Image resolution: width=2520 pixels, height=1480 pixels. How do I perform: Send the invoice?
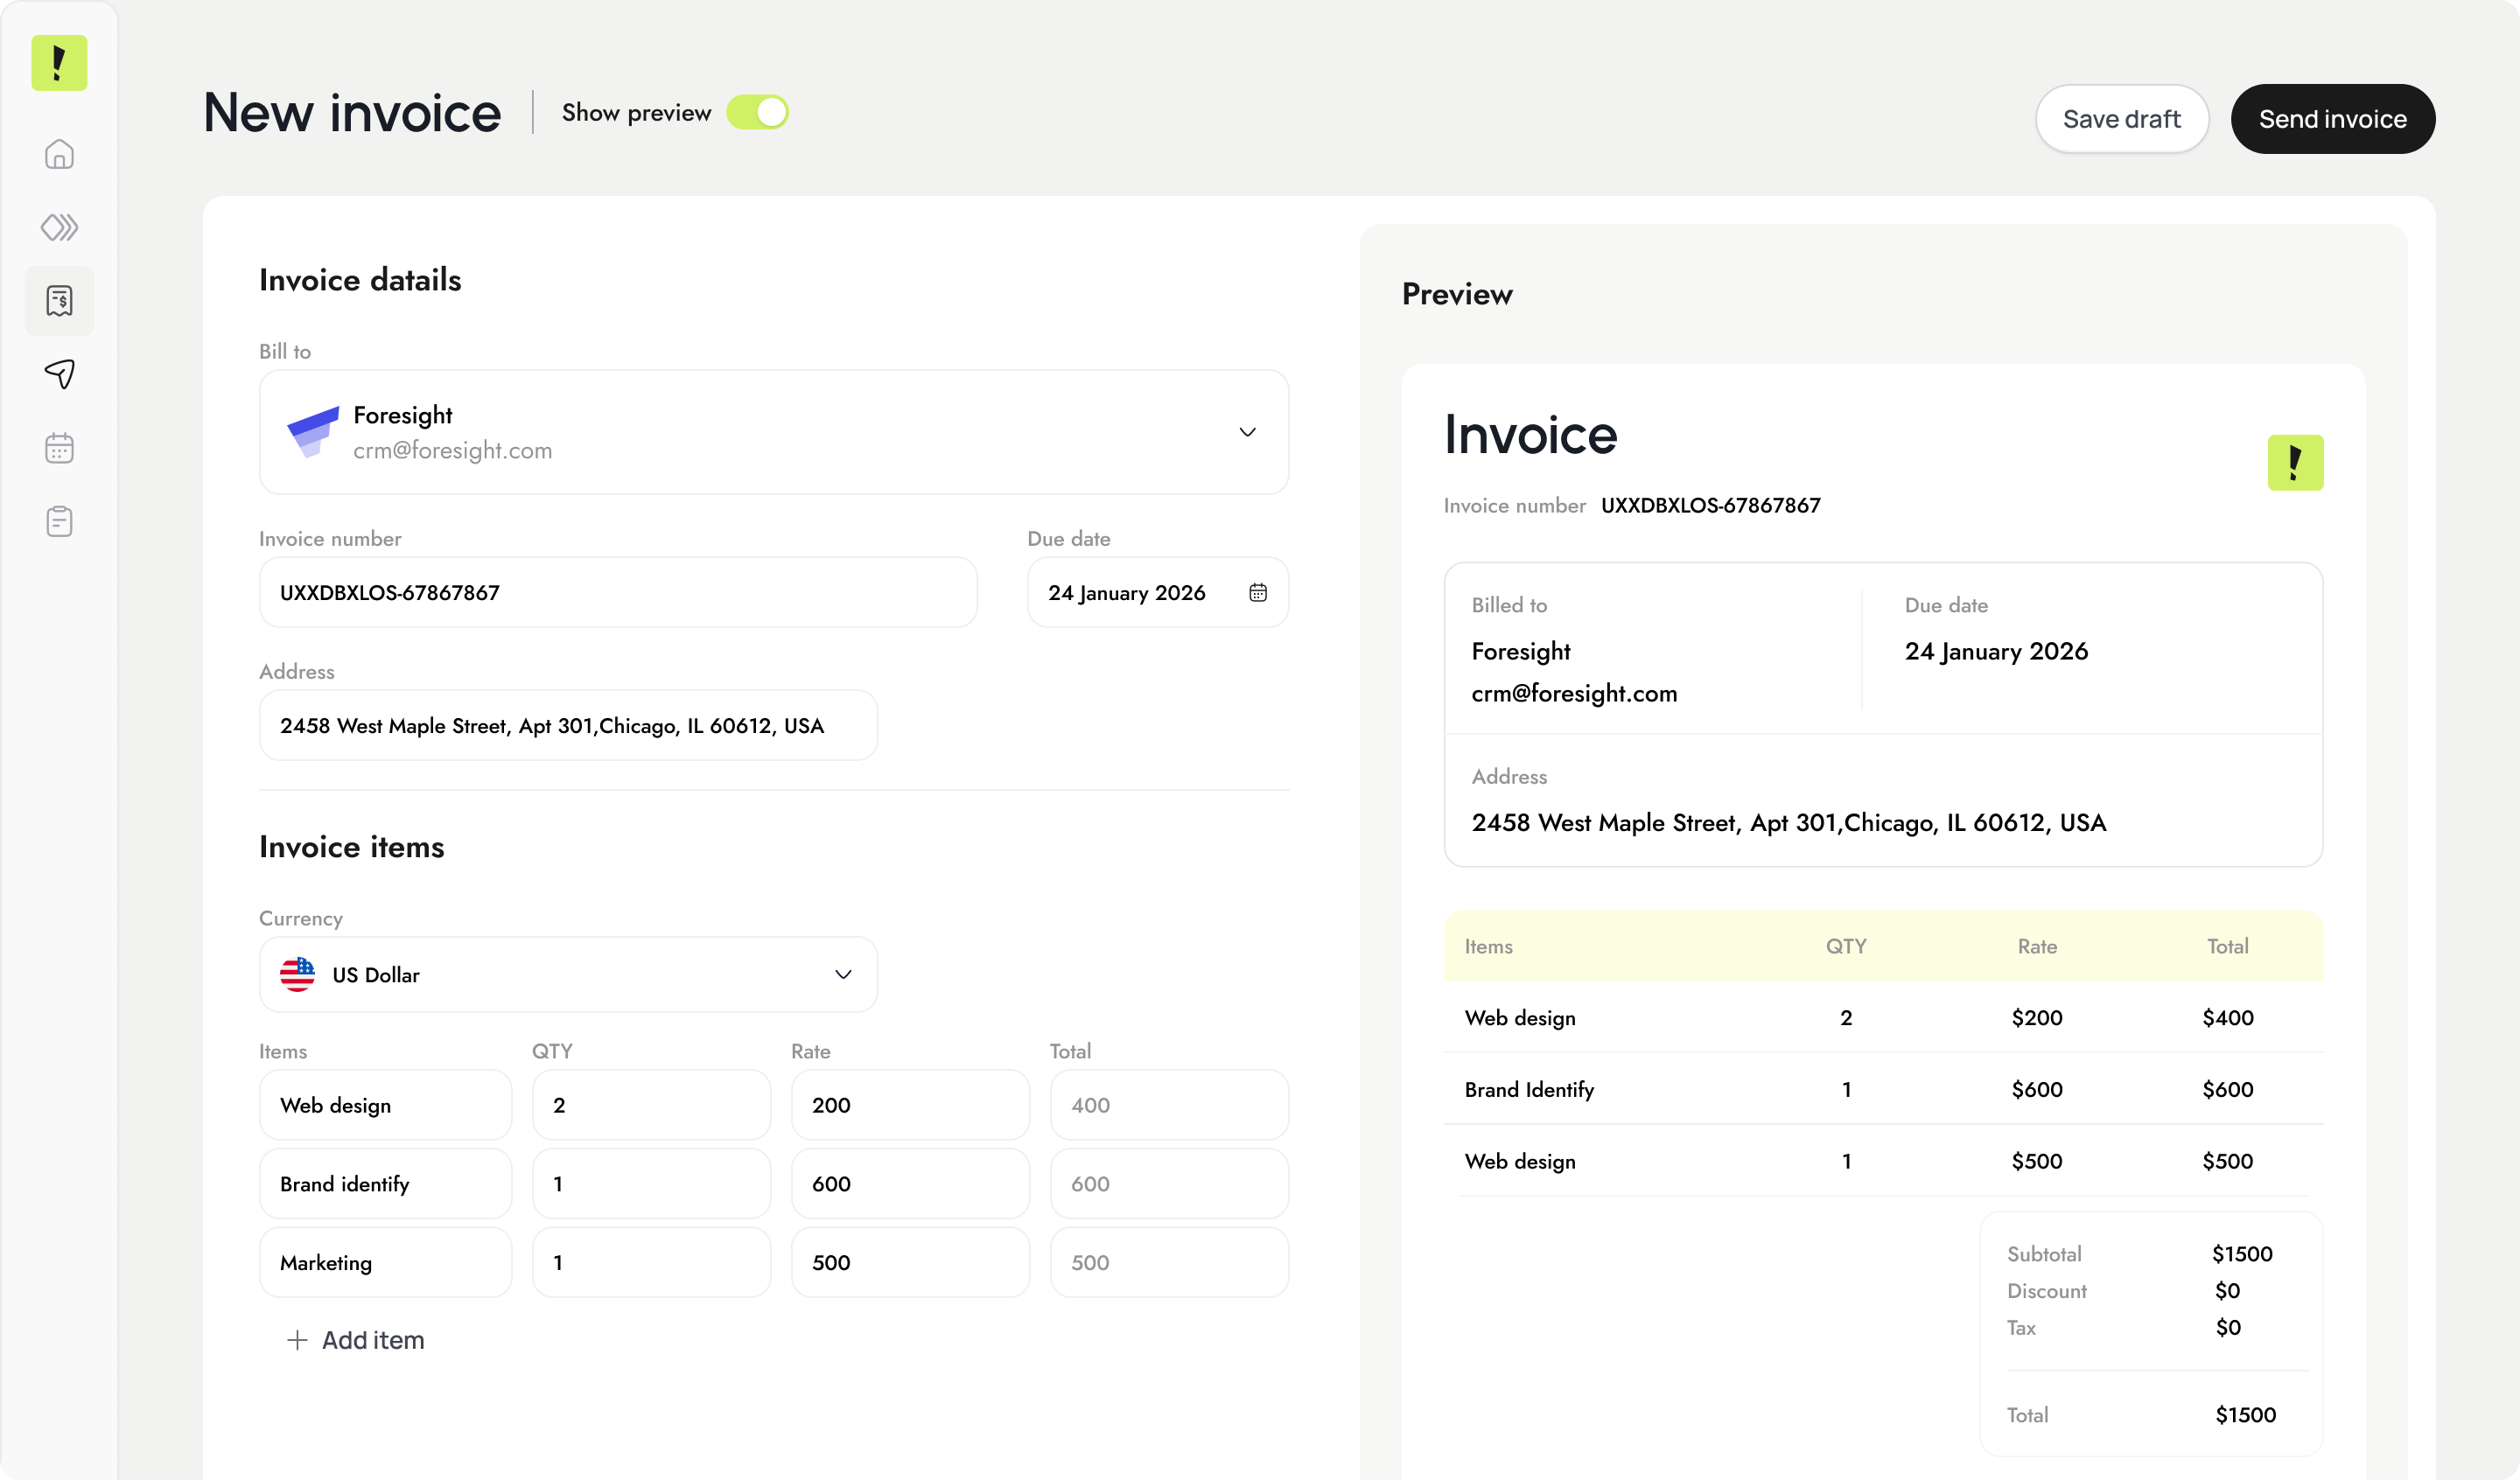click(x=2332, y=119)
